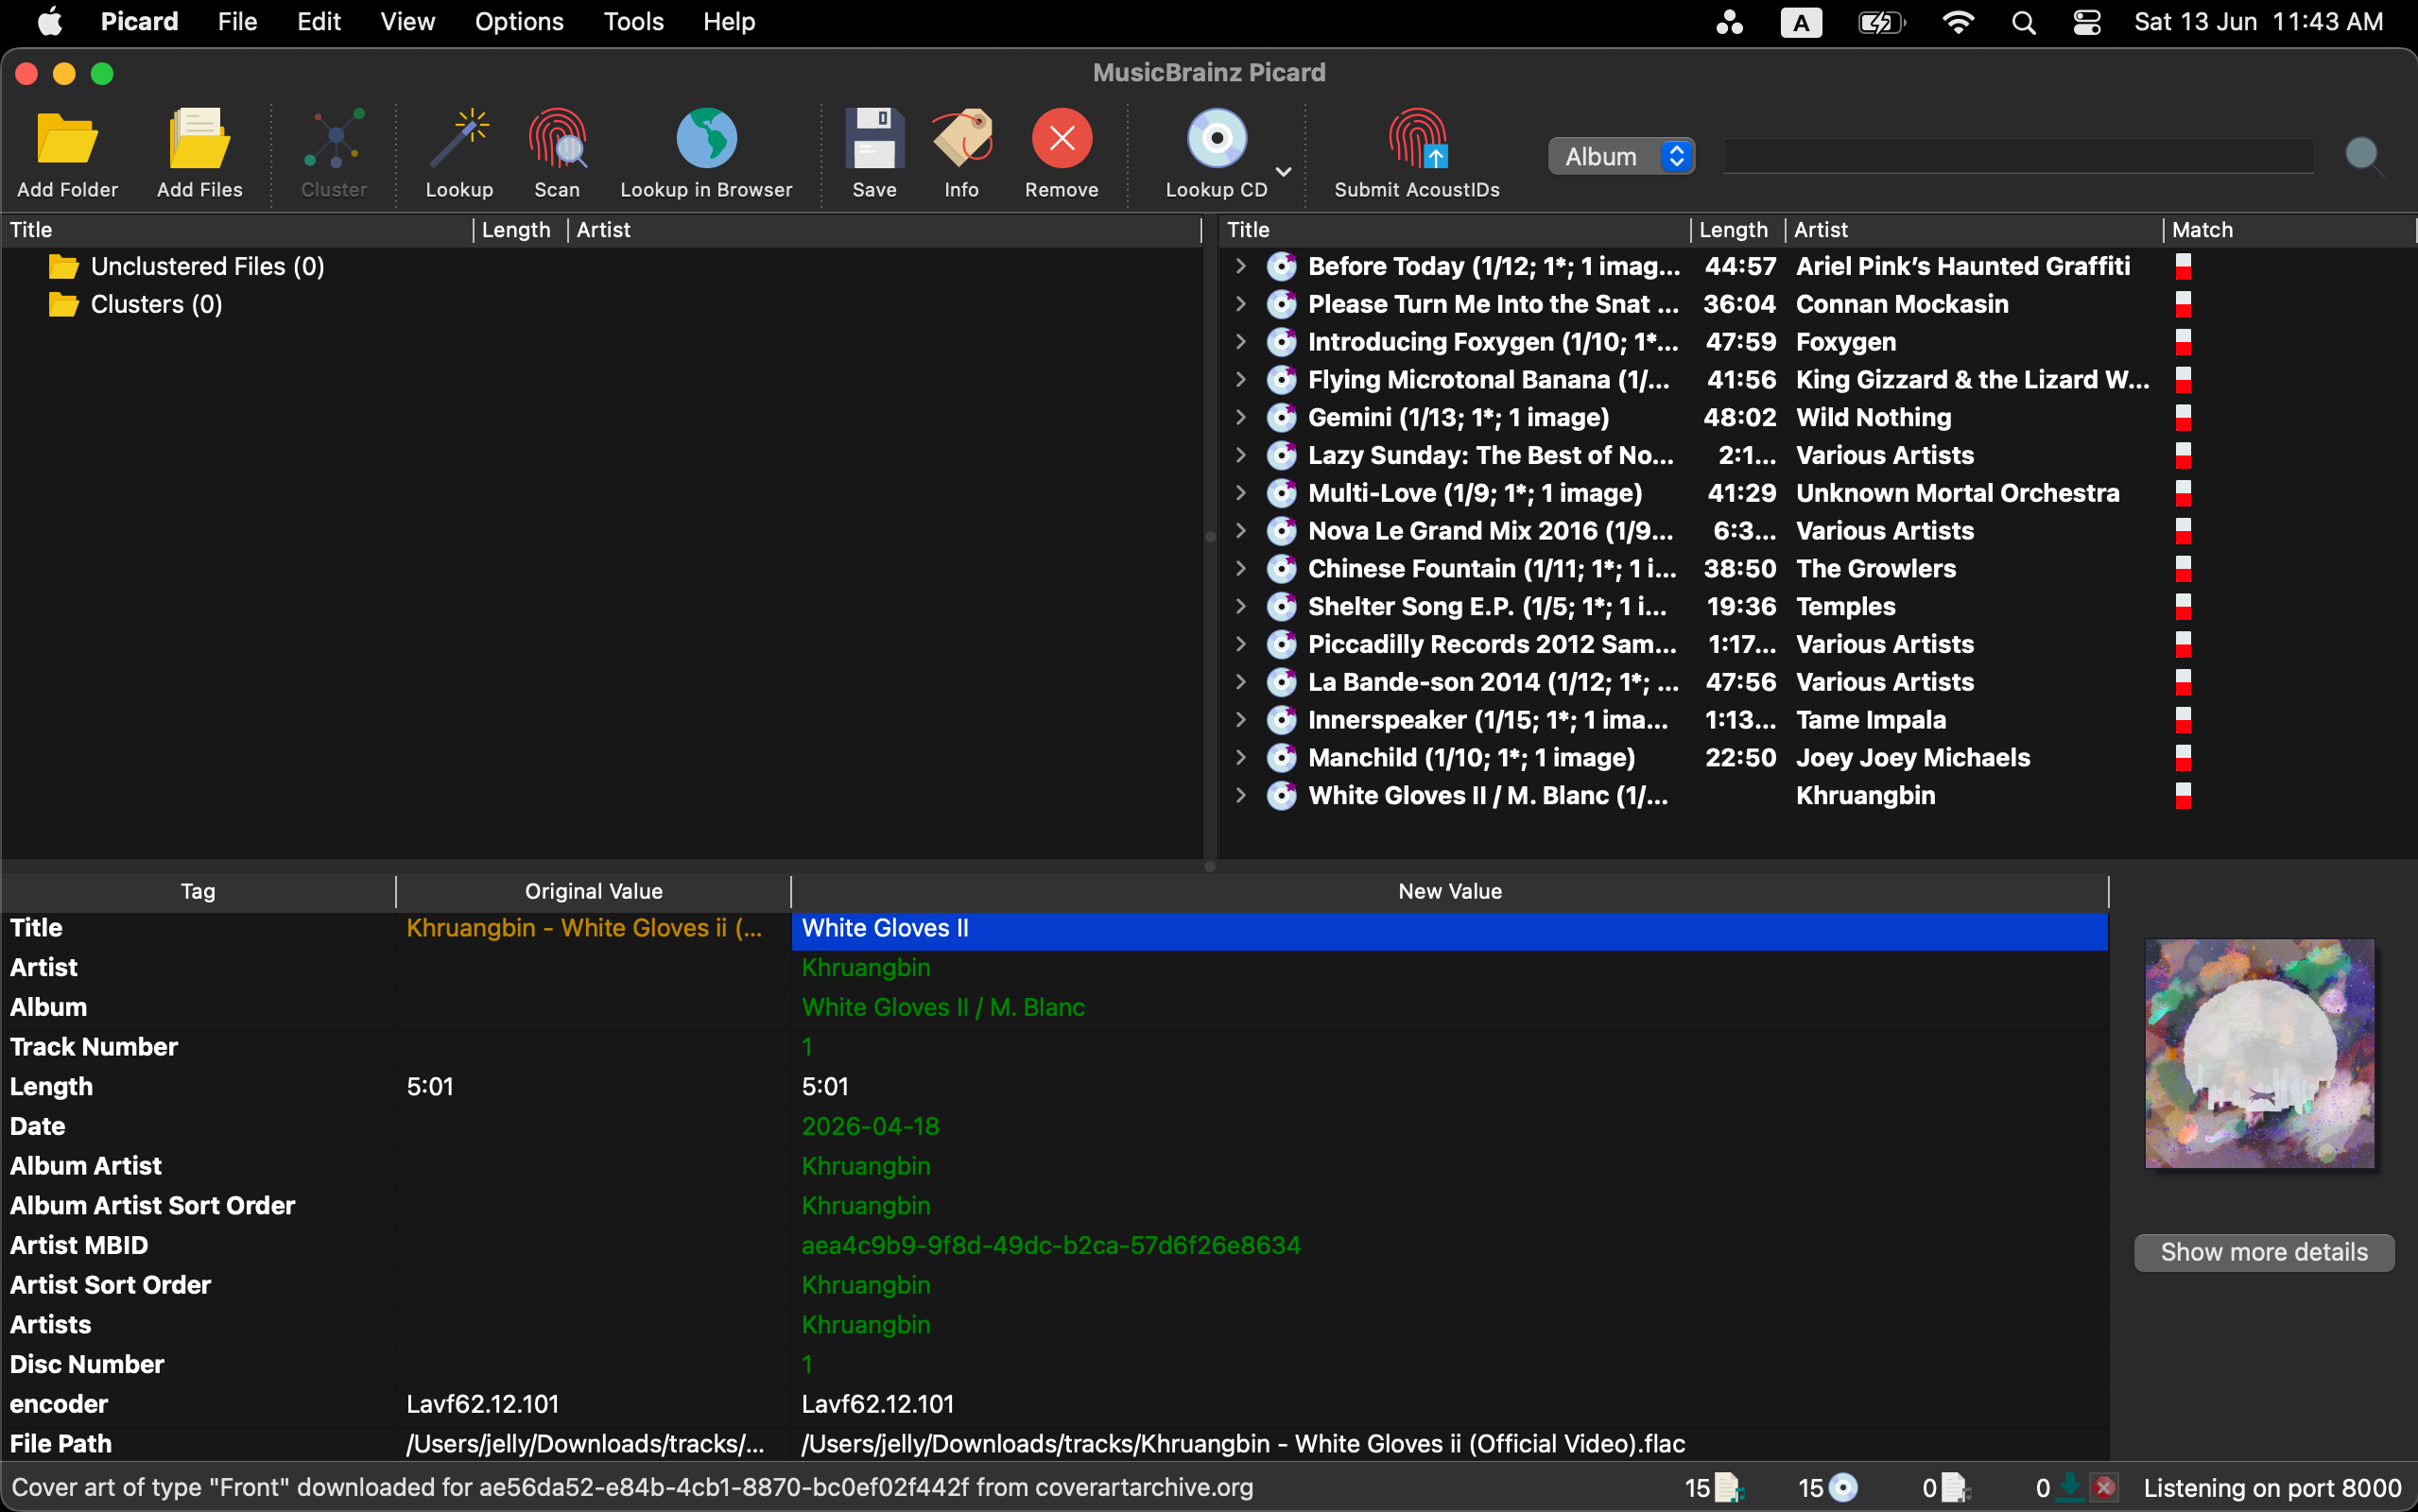Click the Clusters folder icon
2418x1512 pixels.
(64, 304)
